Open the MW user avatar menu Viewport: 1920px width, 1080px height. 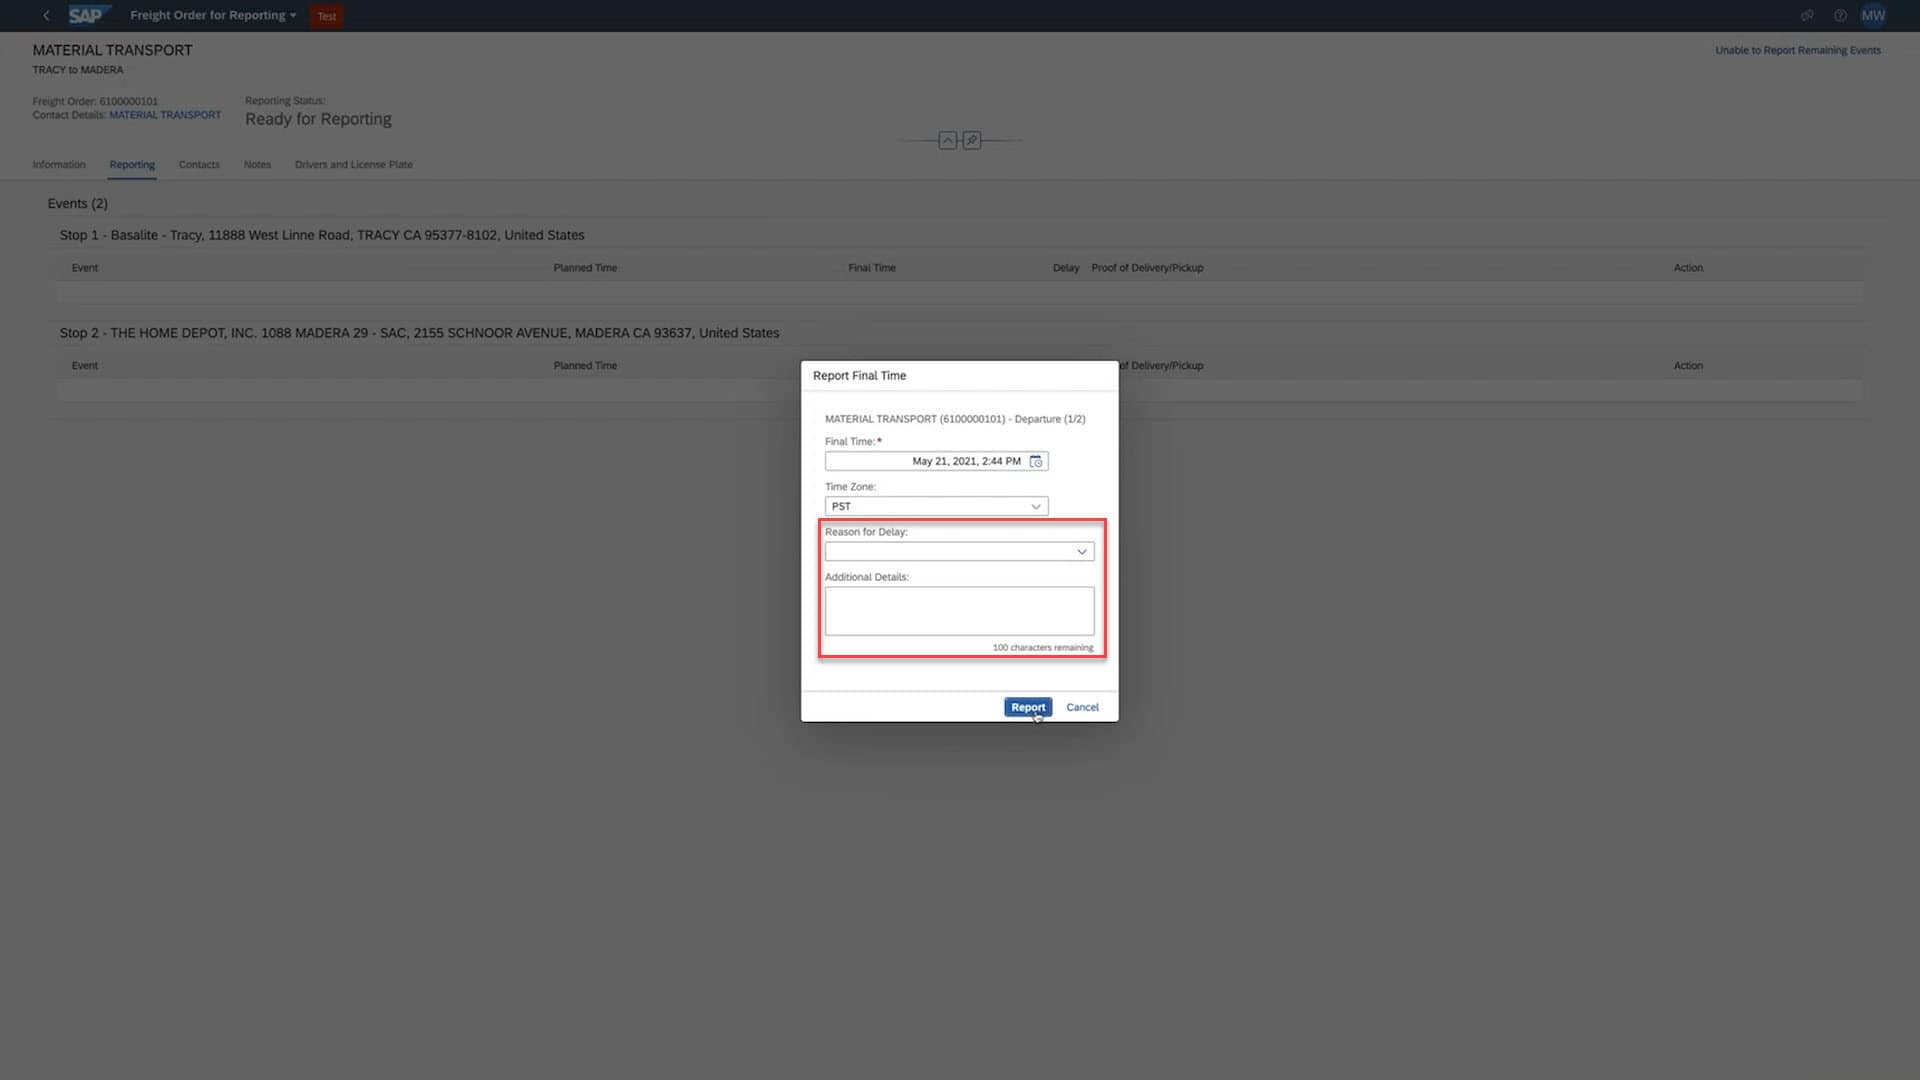pyautogui.click(x=1873, y=15)
